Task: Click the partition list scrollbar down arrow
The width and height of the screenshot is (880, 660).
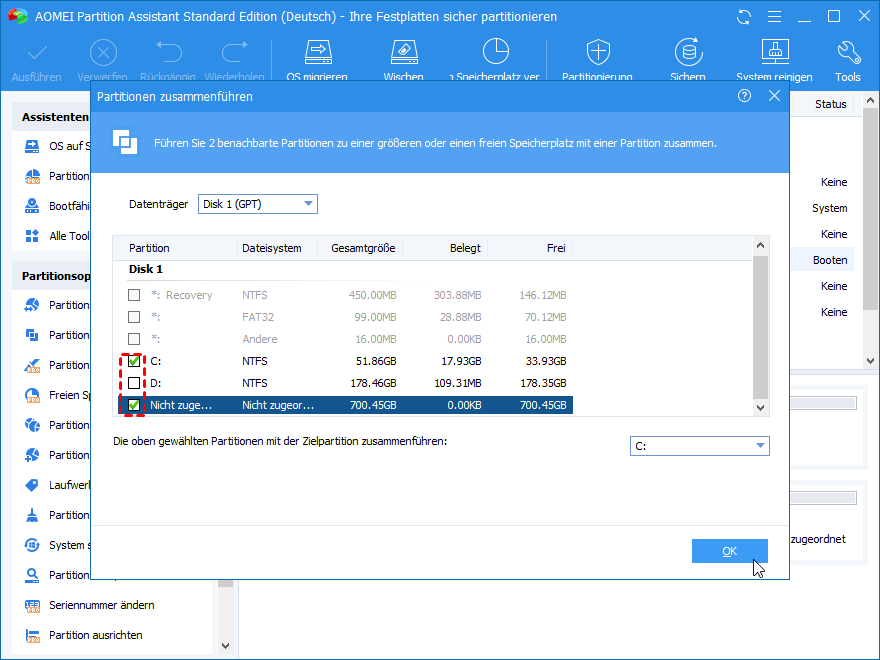Action: 760,408
